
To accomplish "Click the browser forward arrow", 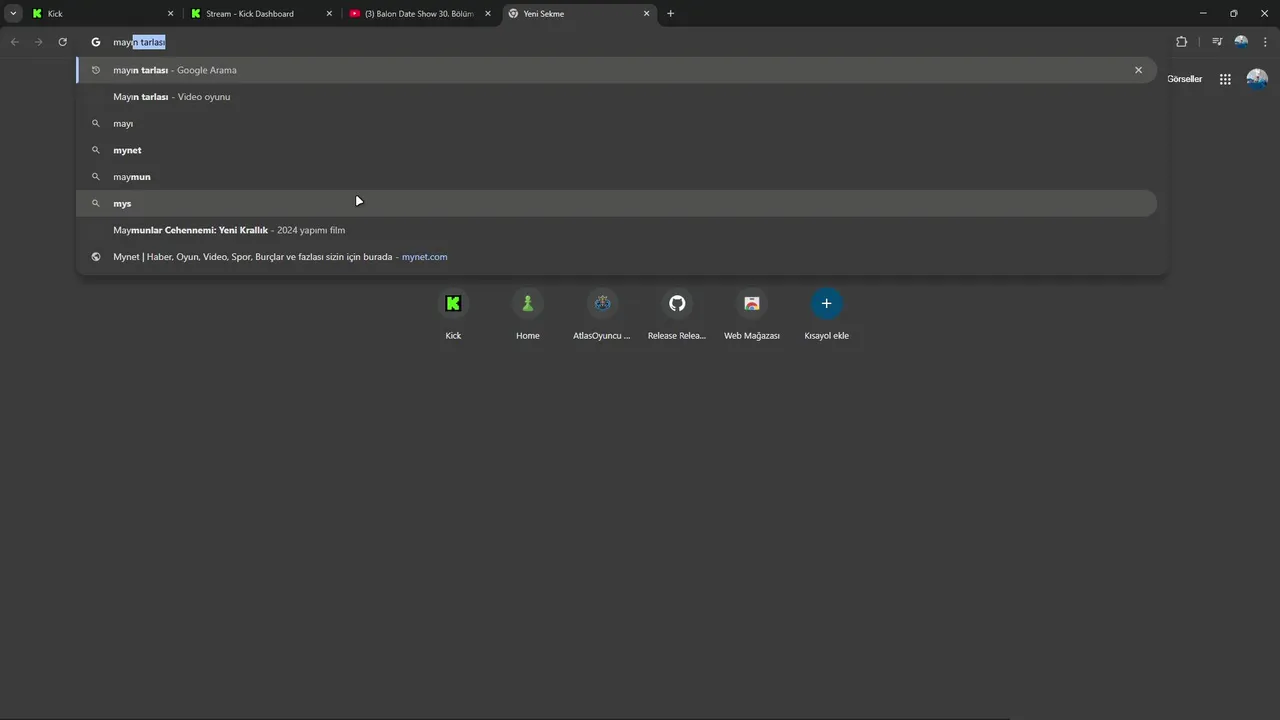I will click(x=39, y=42).
